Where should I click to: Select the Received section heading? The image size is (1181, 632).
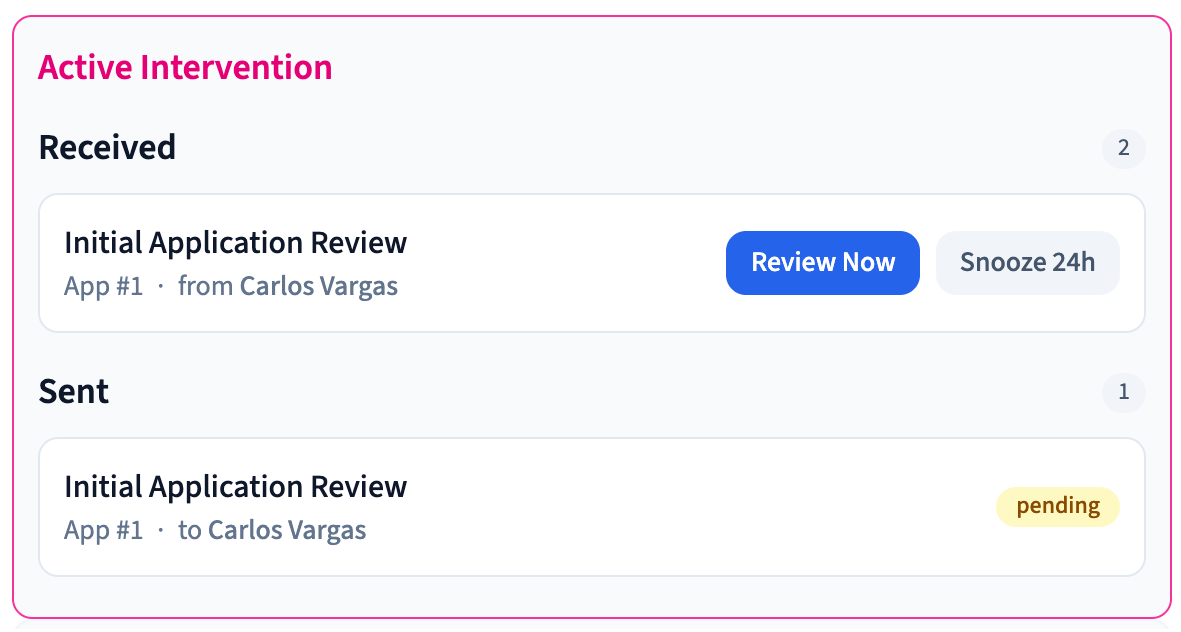(x=107, y=147)
